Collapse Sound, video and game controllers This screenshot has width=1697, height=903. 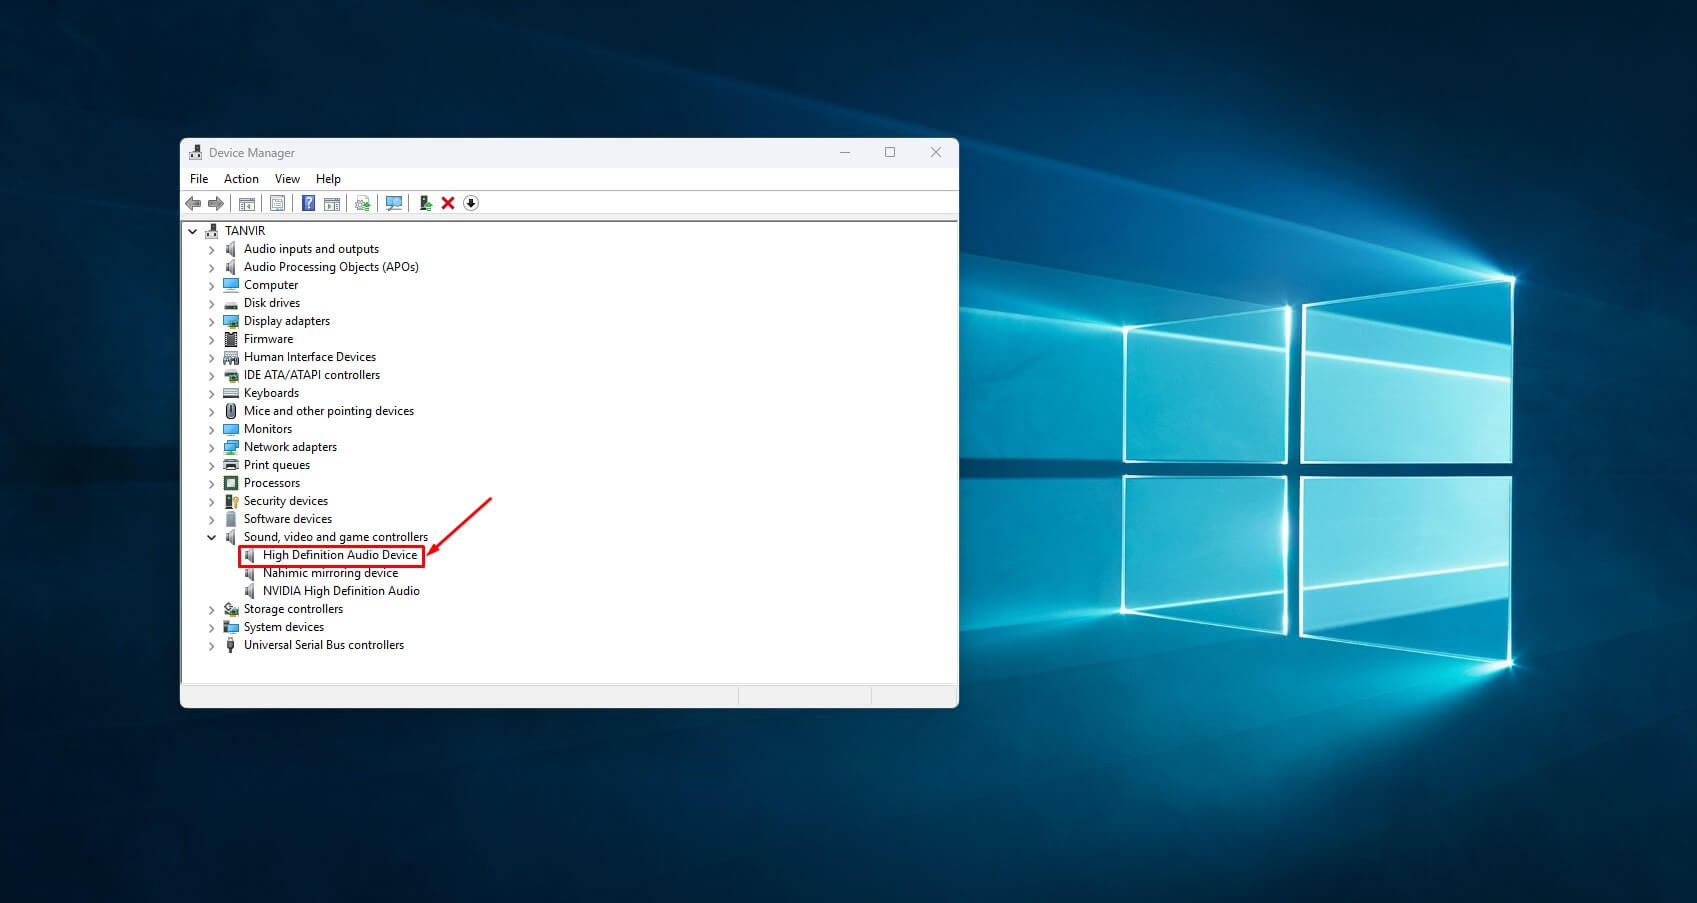pos(212,537)
